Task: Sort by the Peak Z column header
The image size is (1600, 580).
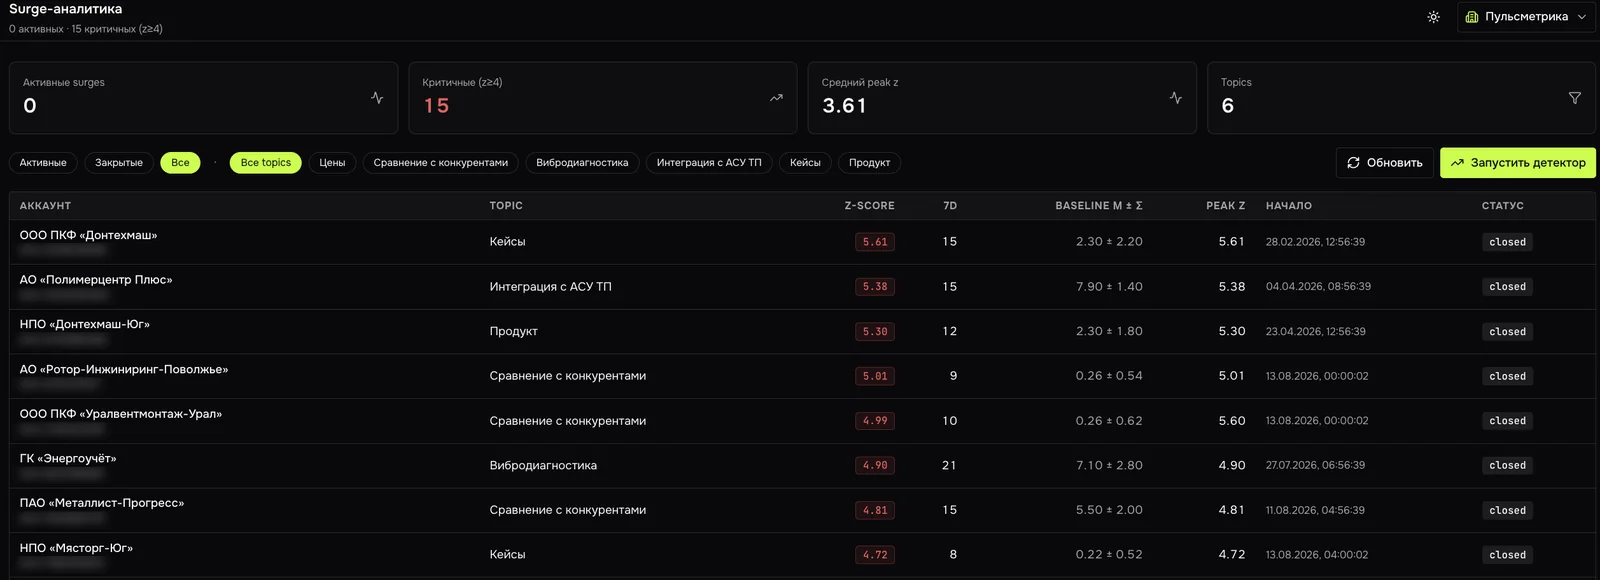Action: (1225, 206)
